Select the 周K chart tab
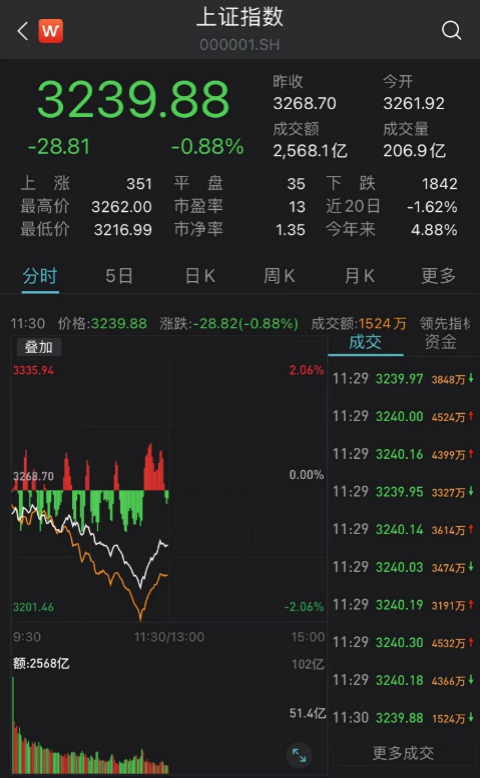The height and width of the screenshot is (778, 480). point(279,276)
